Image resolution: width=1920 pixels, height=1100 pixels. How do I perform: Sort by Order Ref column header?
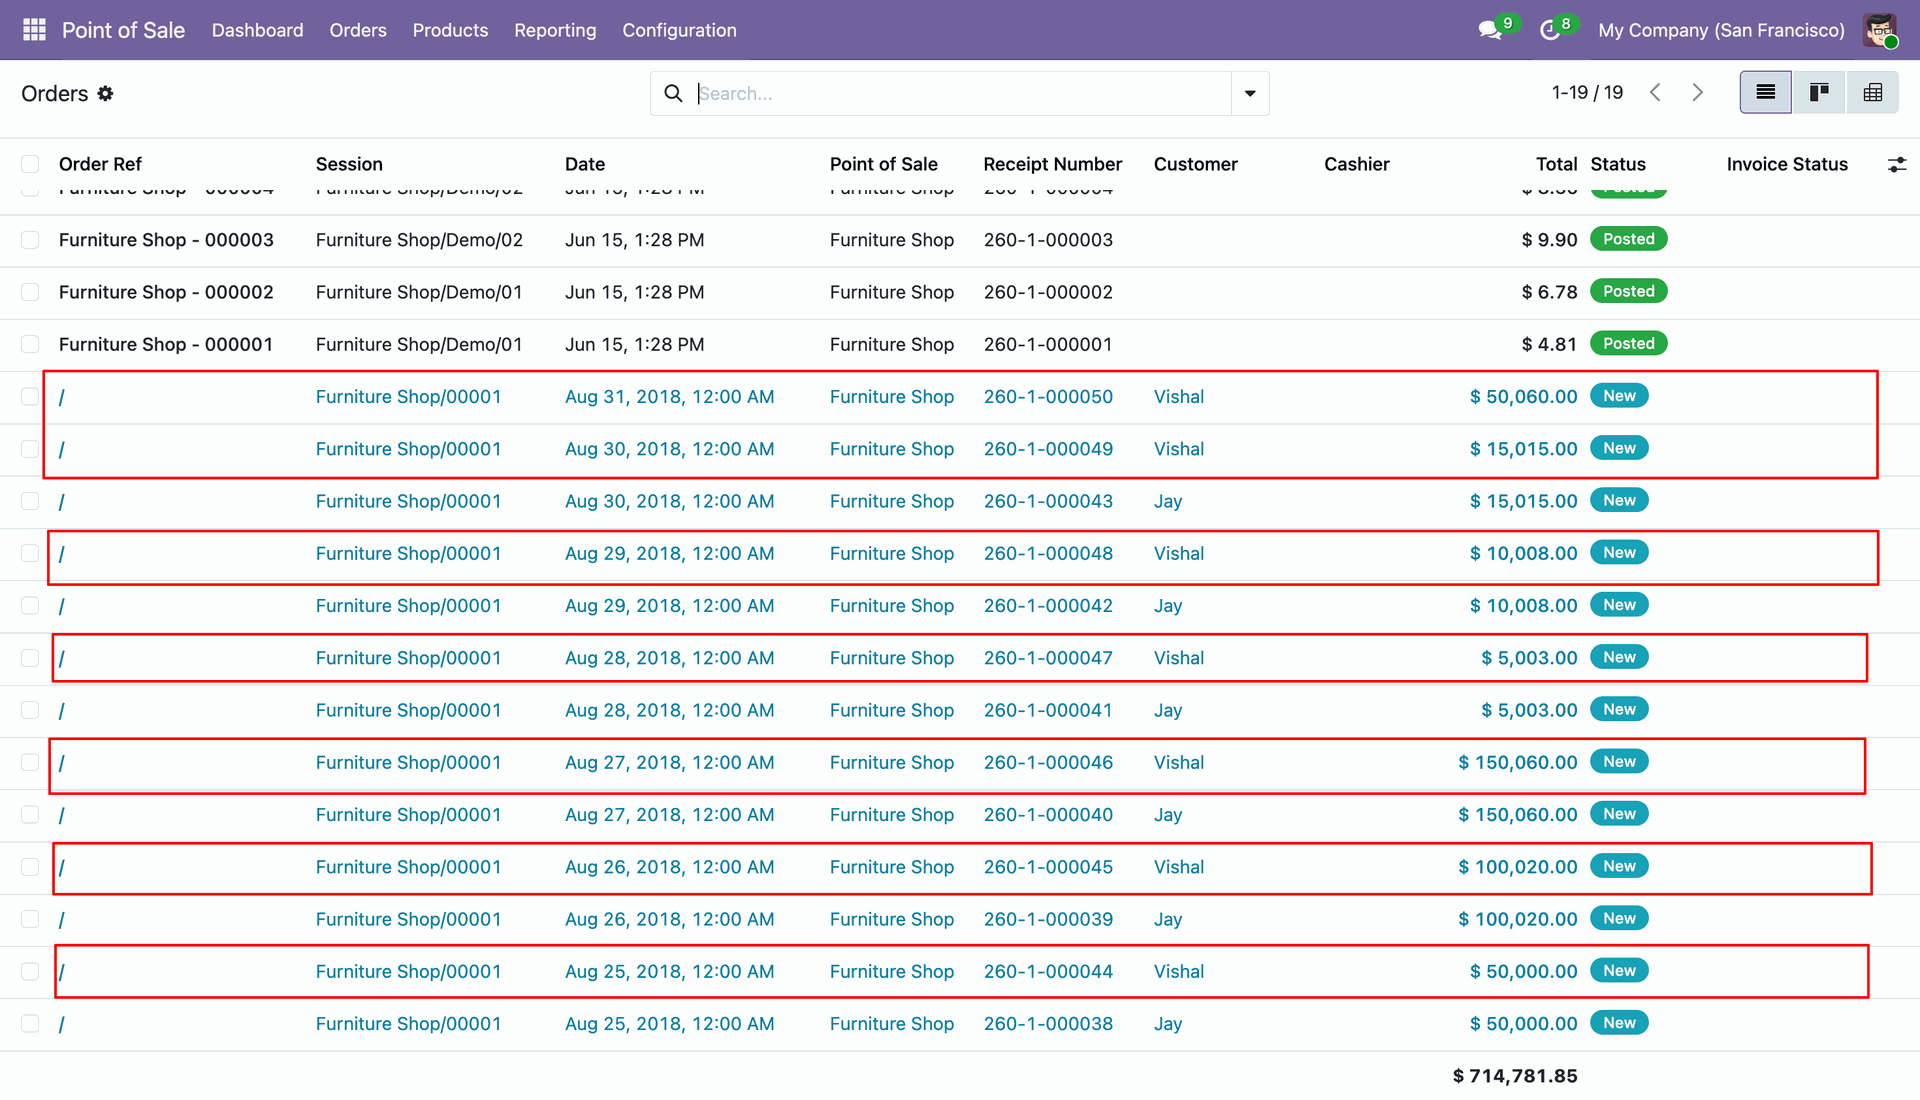[100, 164]
